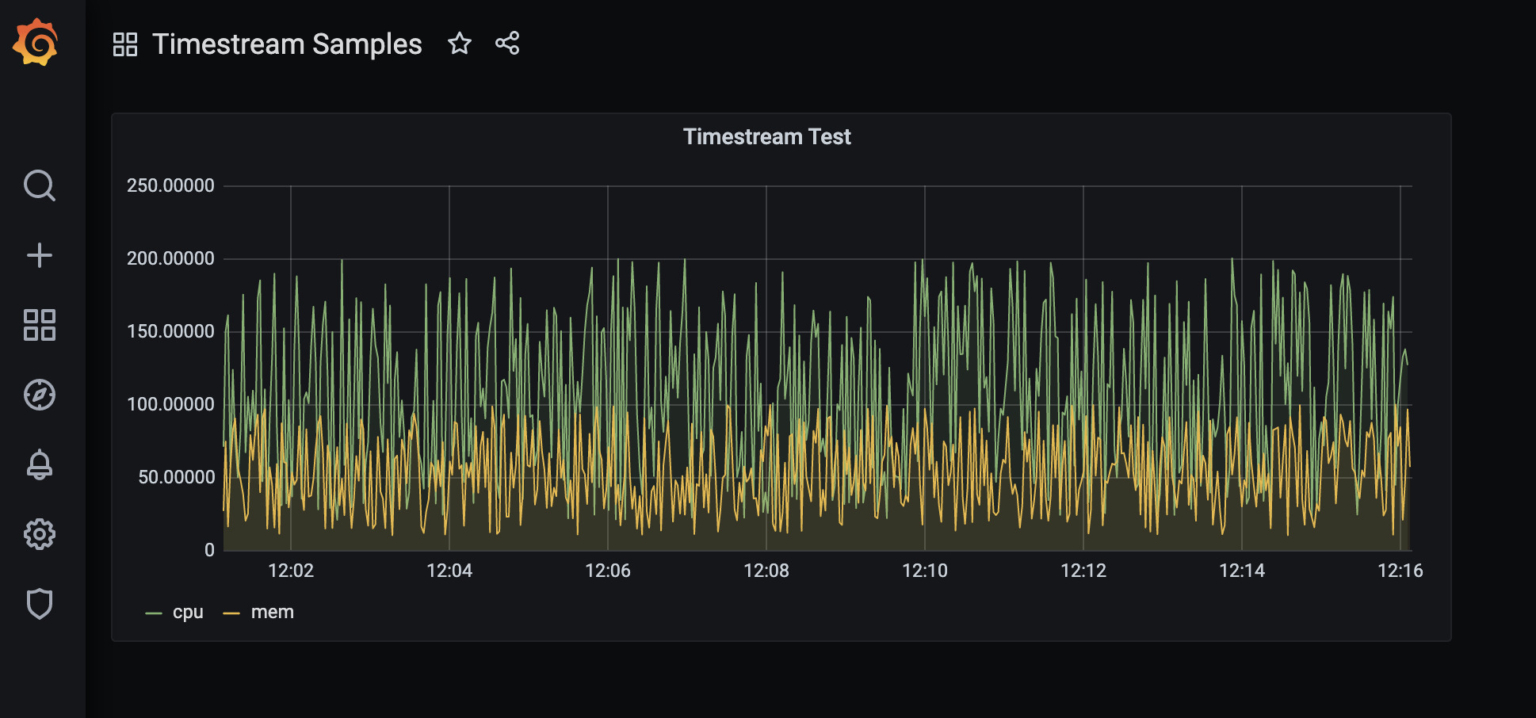The image size is (1536, 718).
Task: Click the Timestream Test panel title
Action: pyautogui.click(x=766, y=136)
